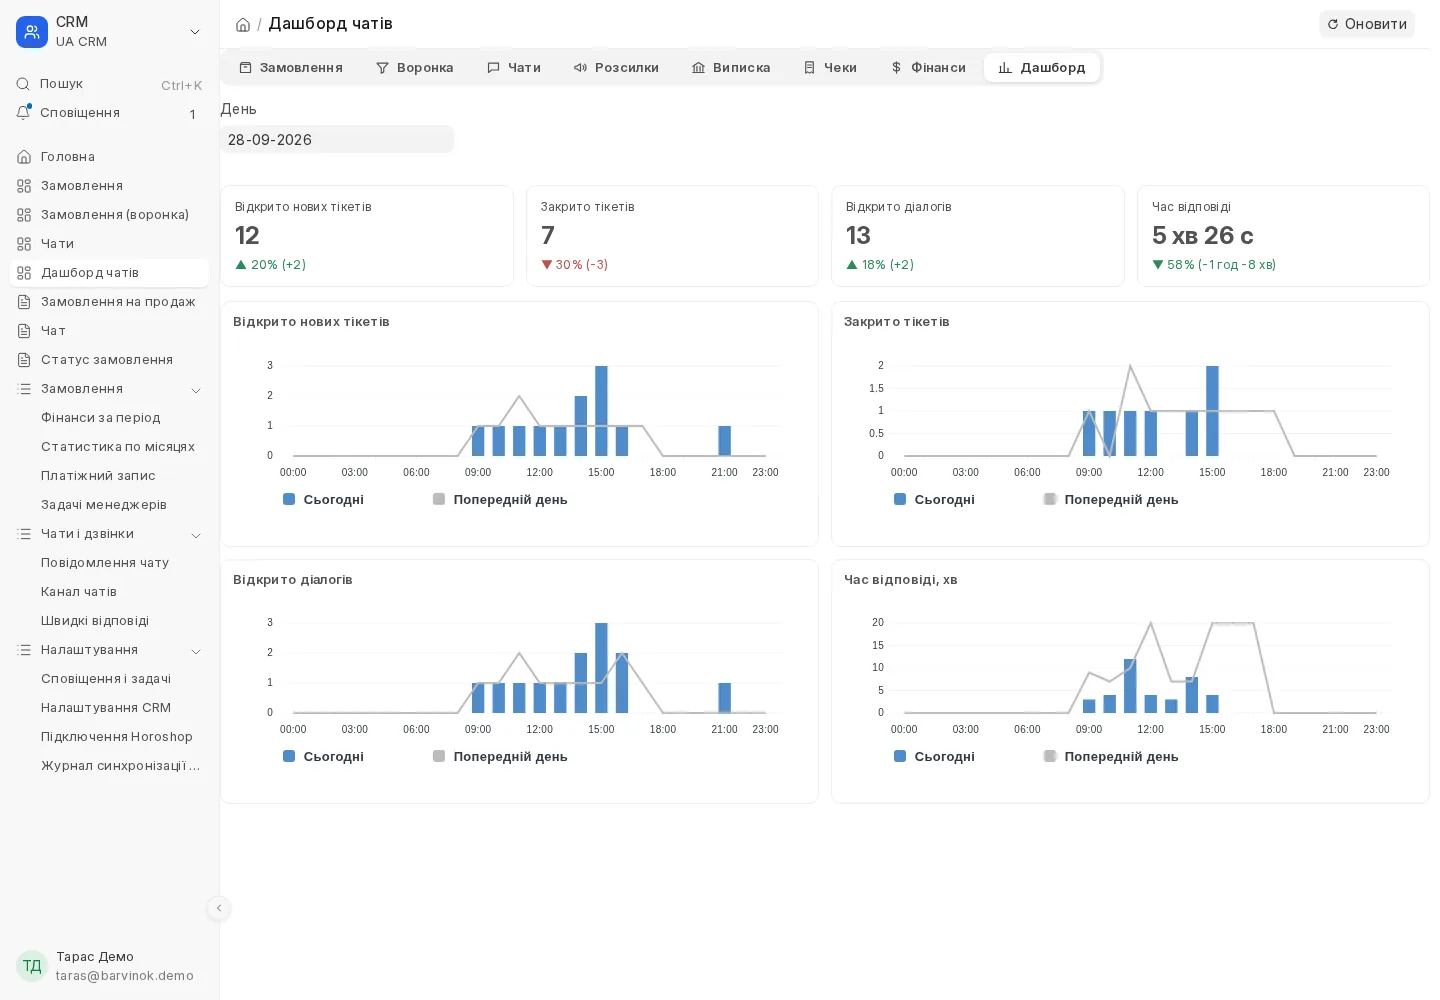Screen dimensions: 1440x1000
Task: Collapse the Замовлення sidebar group
Action: point(196,390)
